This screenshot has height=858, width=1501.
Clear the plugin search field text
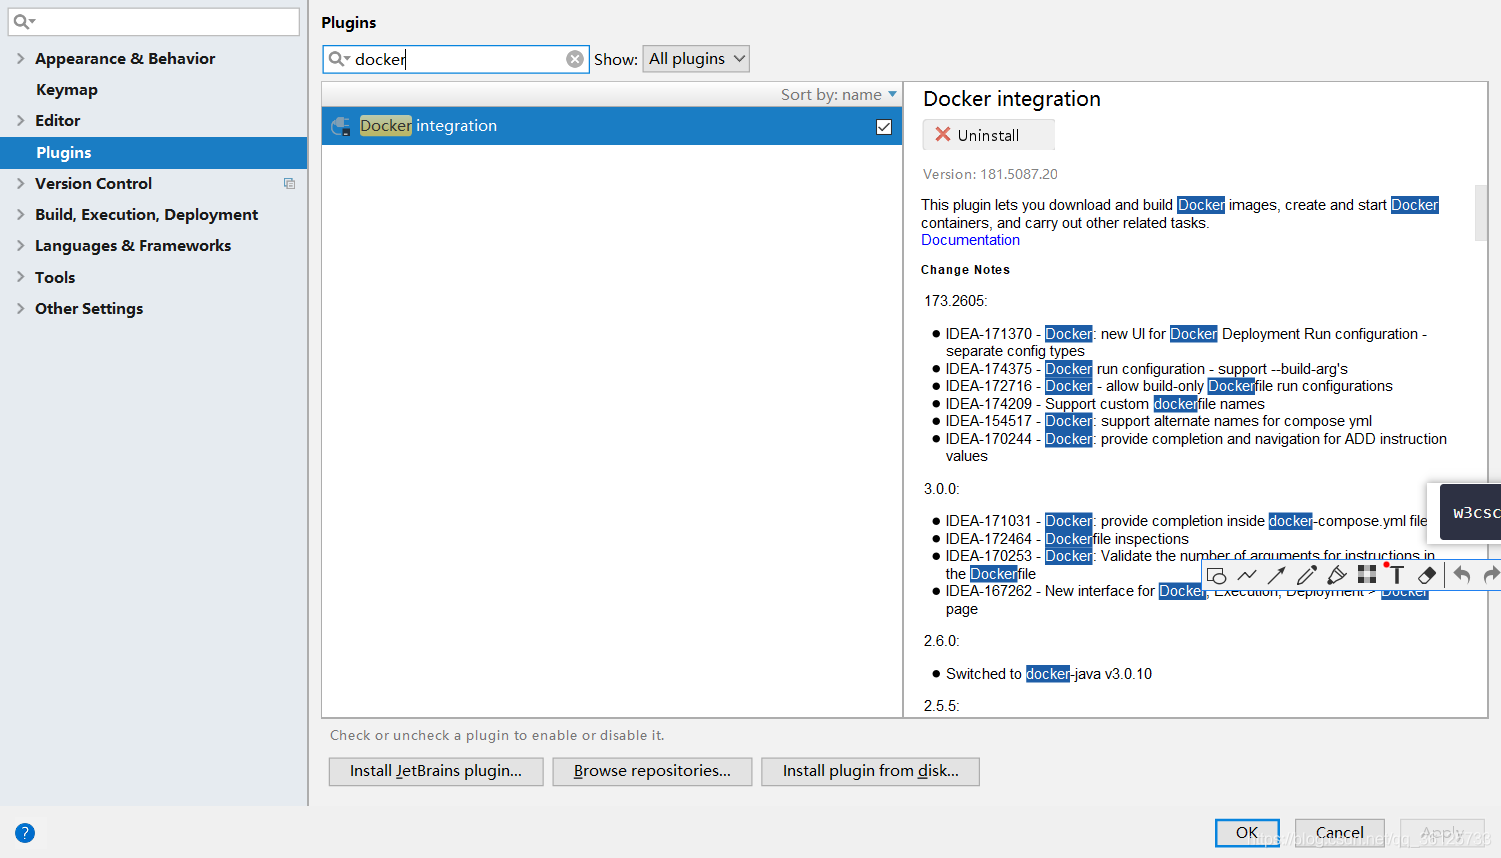575,59
